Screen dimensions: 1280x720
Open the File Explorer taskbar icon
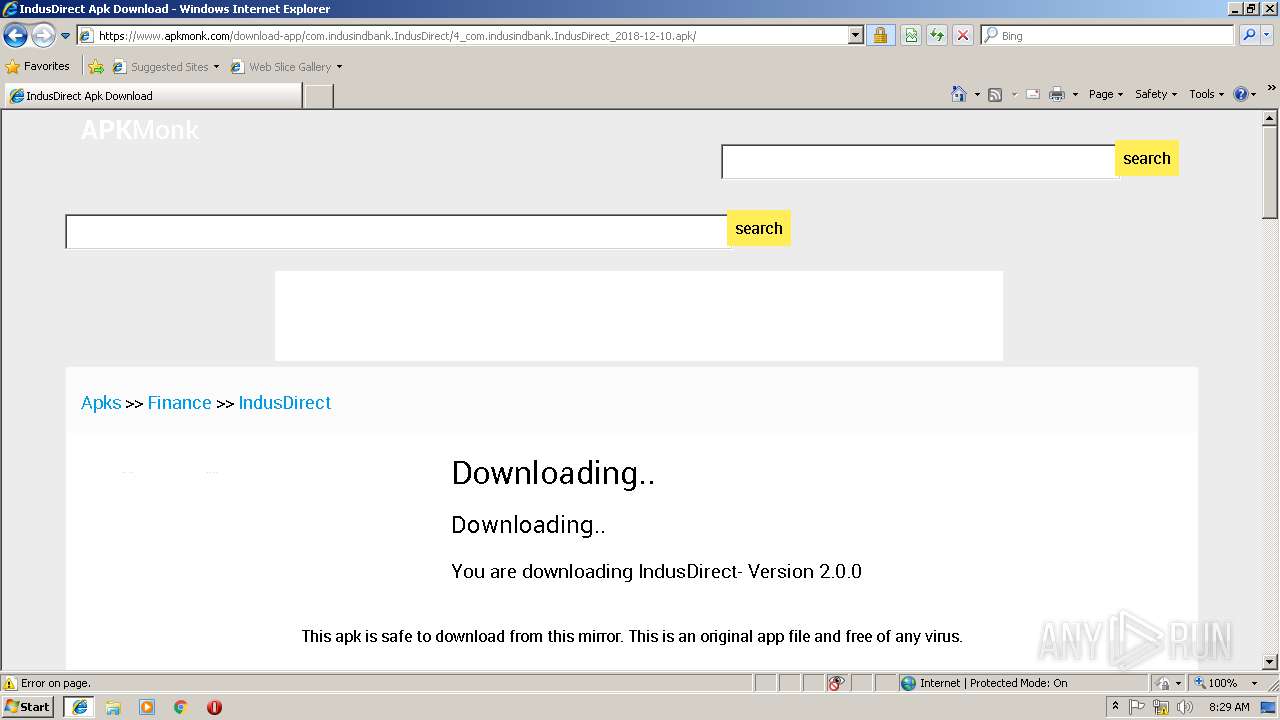113,707
